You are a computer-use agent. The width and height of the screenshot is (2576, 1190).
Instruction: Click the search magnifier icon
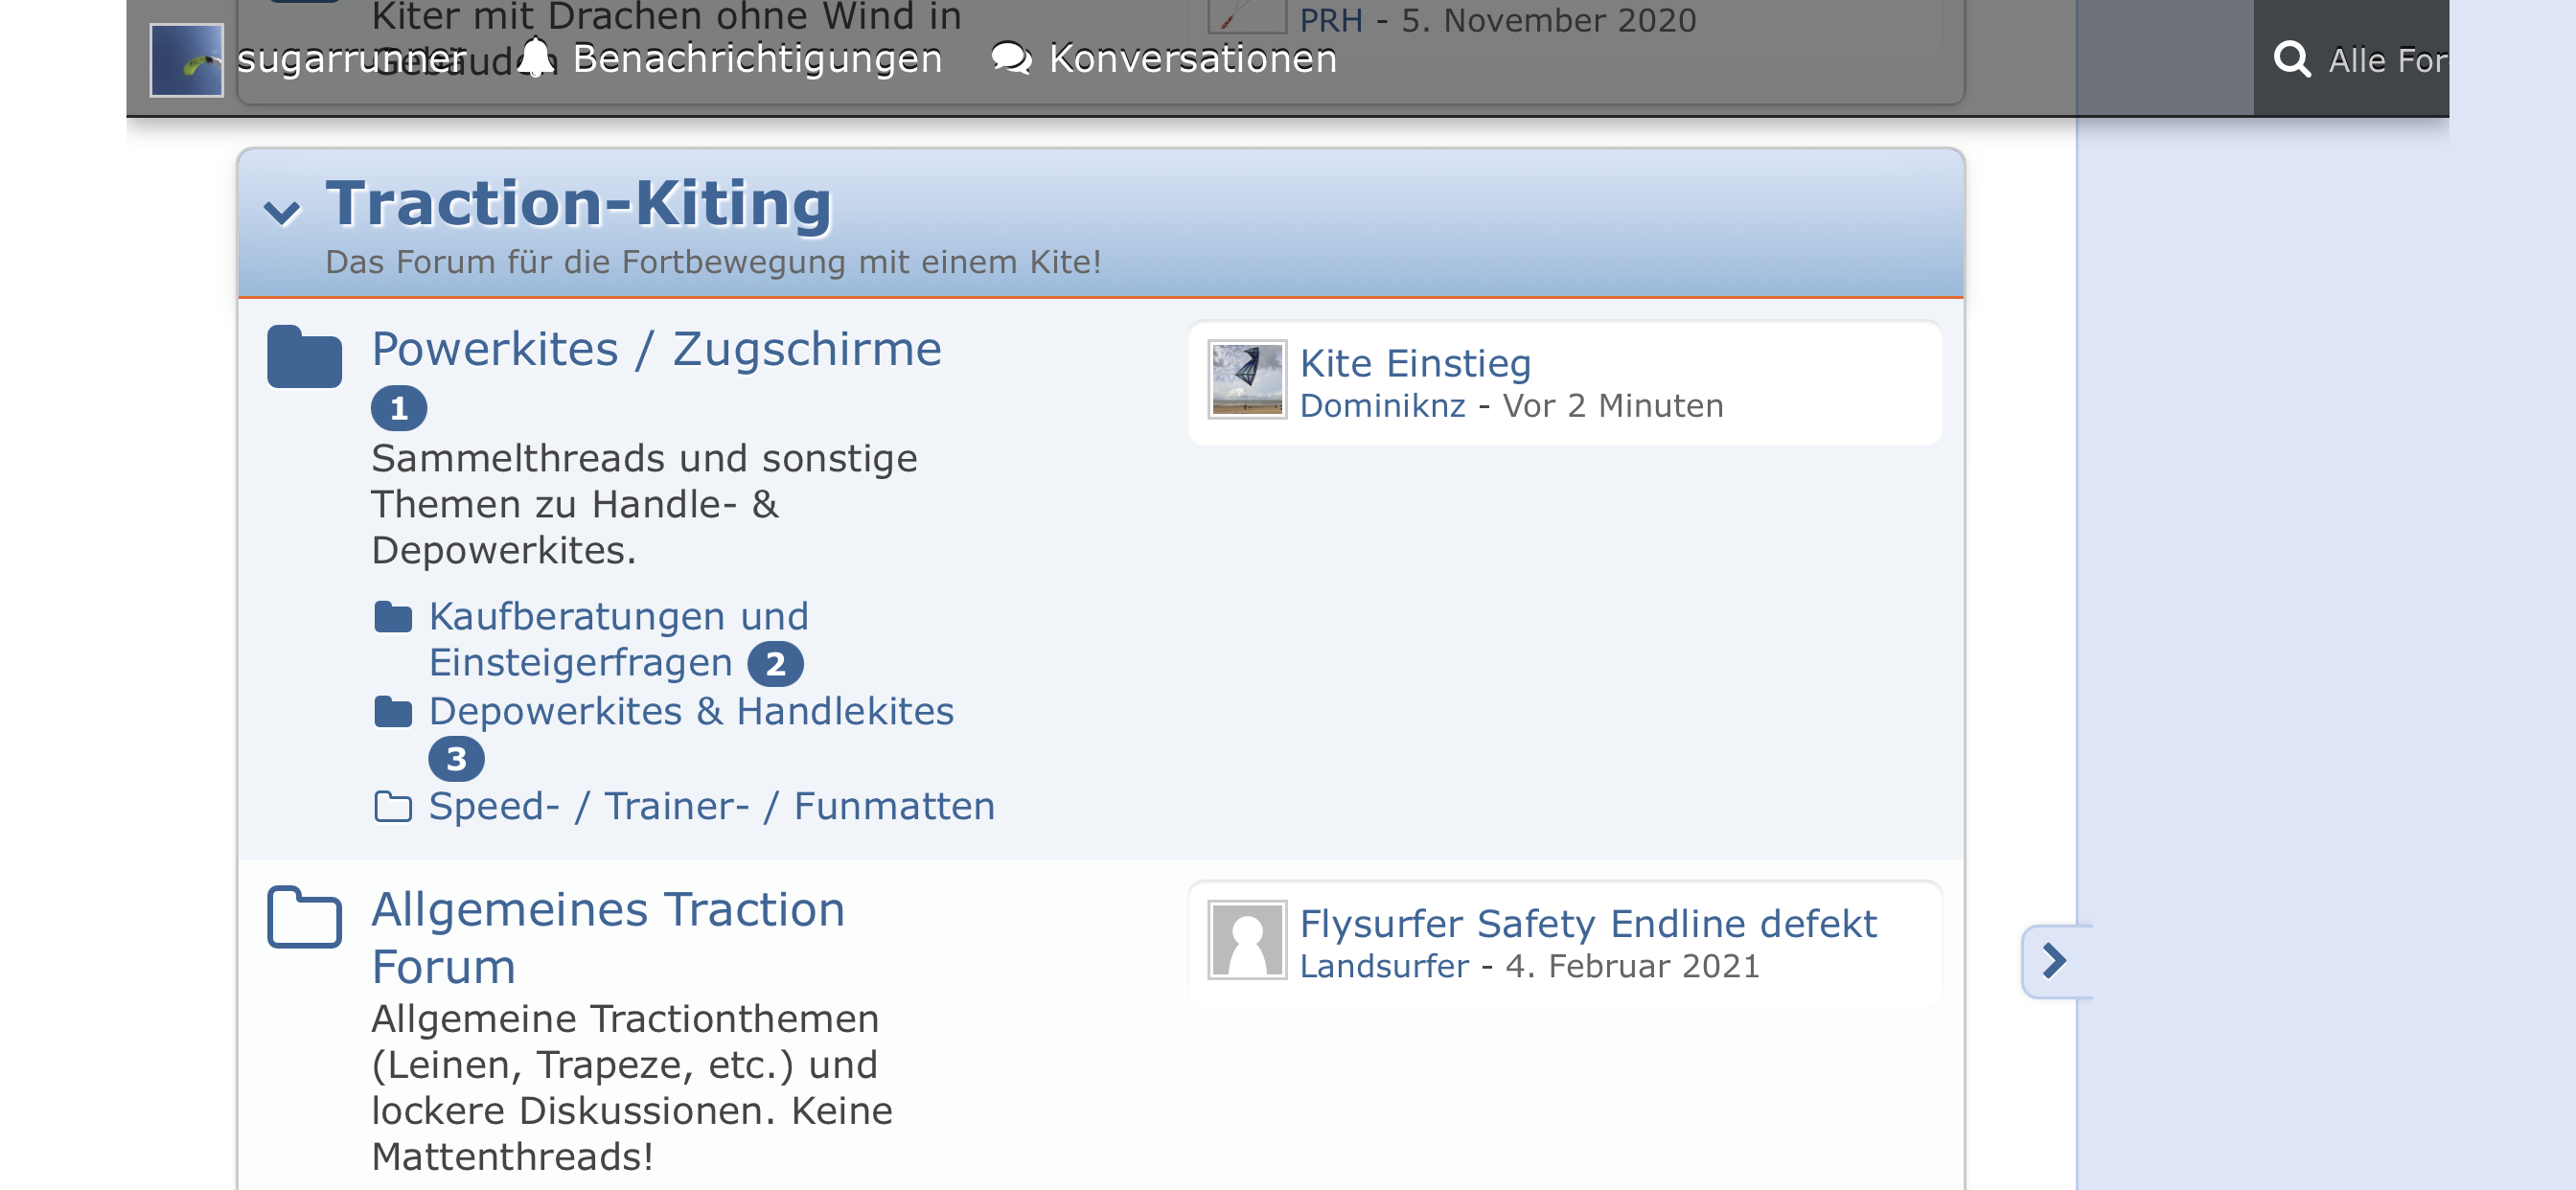coord(2291,60)
